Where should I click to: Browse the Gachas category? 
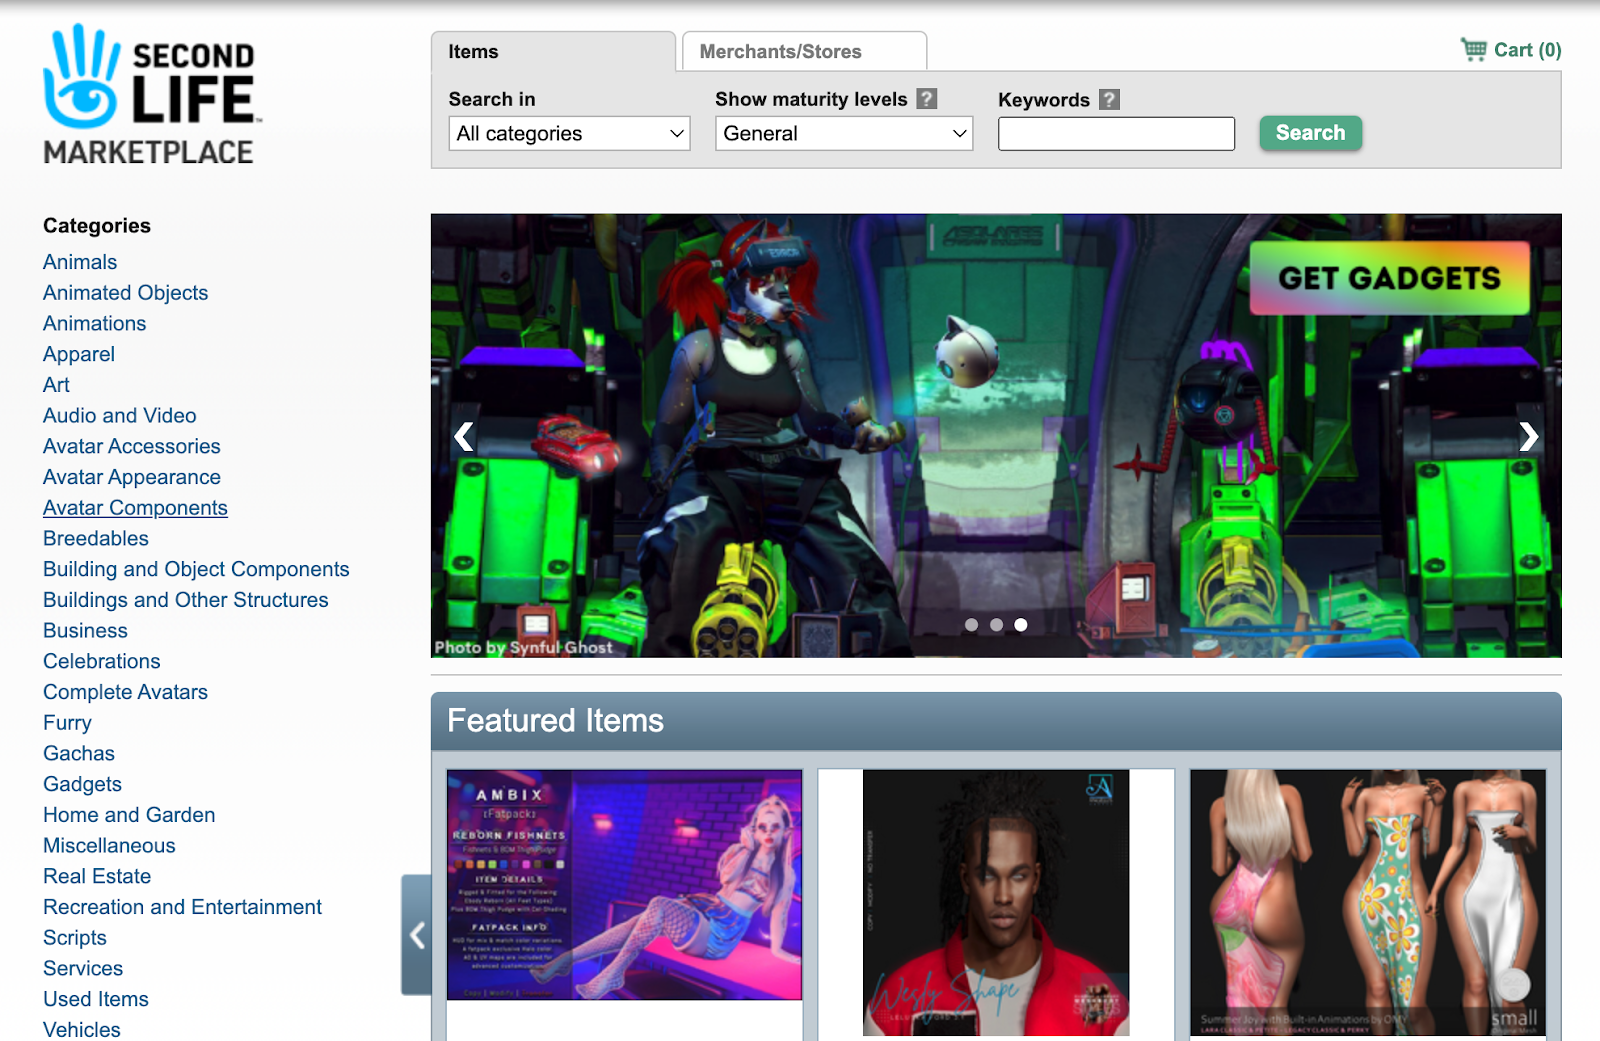coord(79,754)
